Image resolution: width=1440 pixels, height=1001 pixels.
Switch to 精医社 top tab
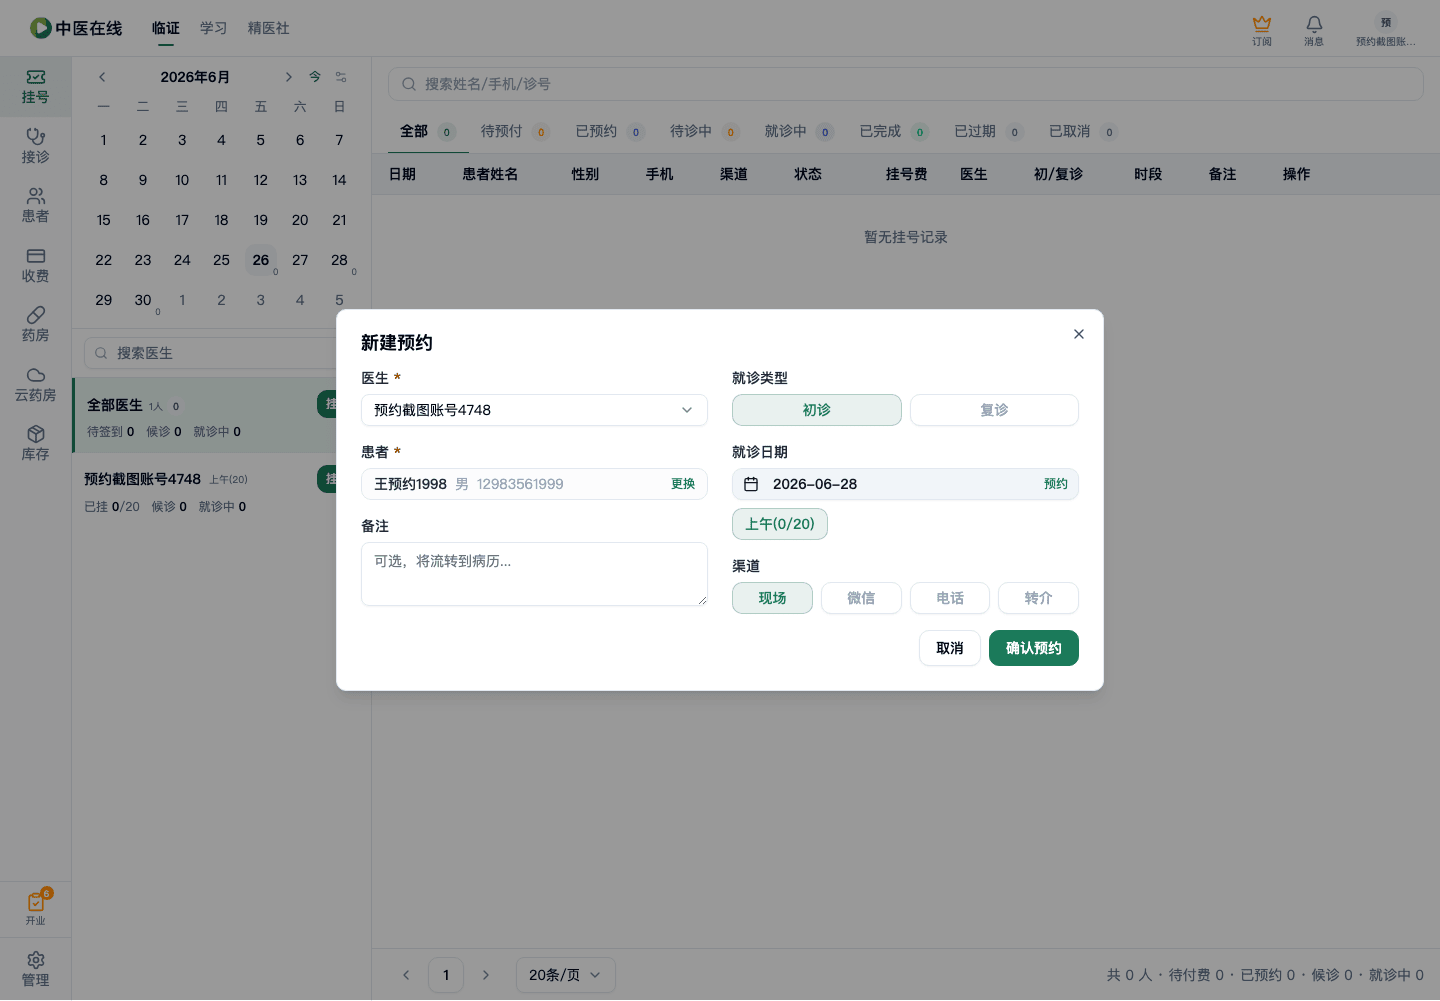(269, 28)
